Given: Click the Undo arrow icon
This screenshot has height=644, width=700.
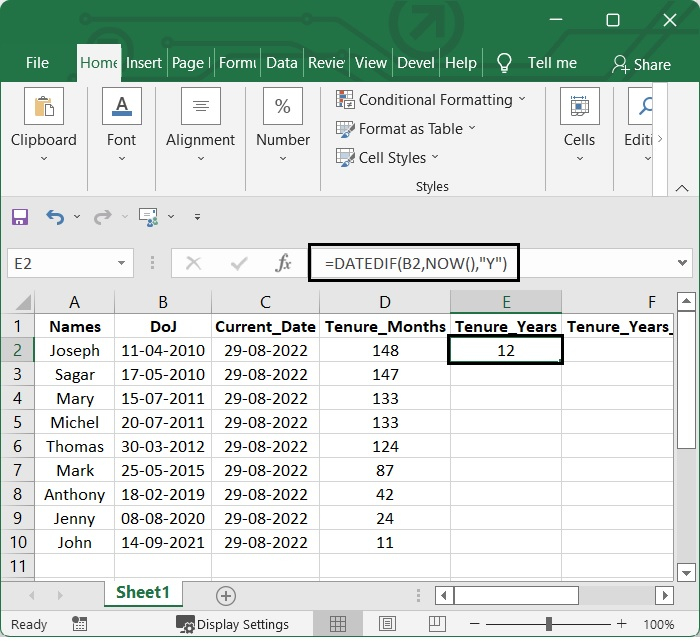Looking at the screenshot, I should coord(54,217).
